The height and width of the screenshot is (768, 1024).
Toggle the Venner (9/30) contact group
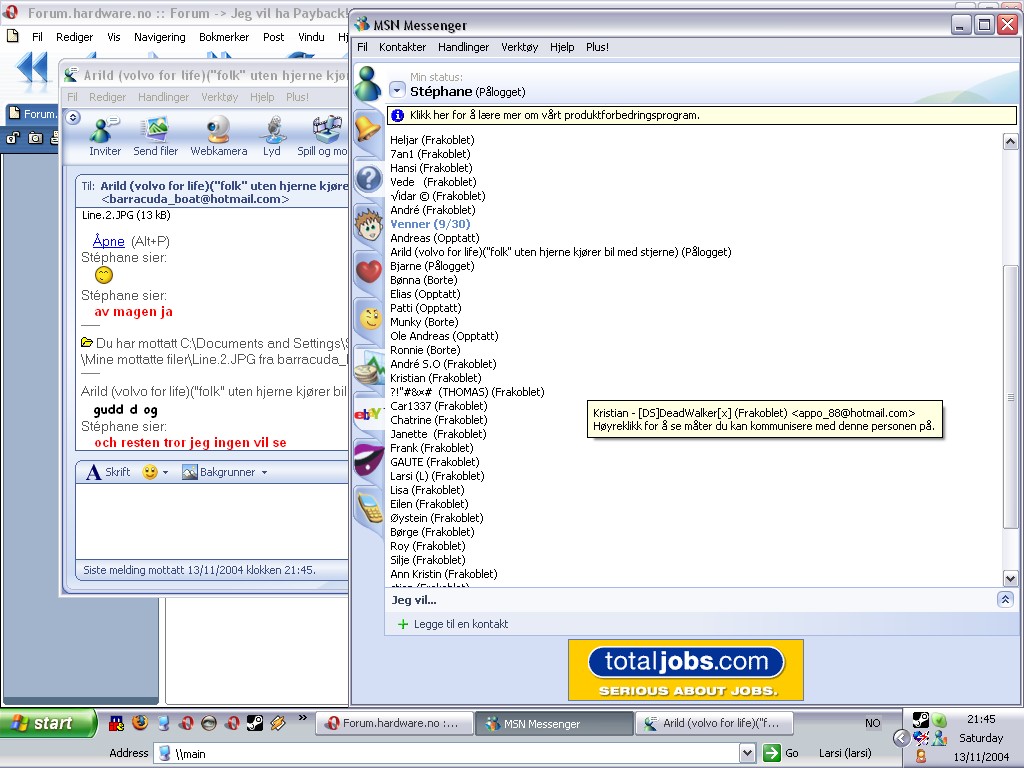430,224
